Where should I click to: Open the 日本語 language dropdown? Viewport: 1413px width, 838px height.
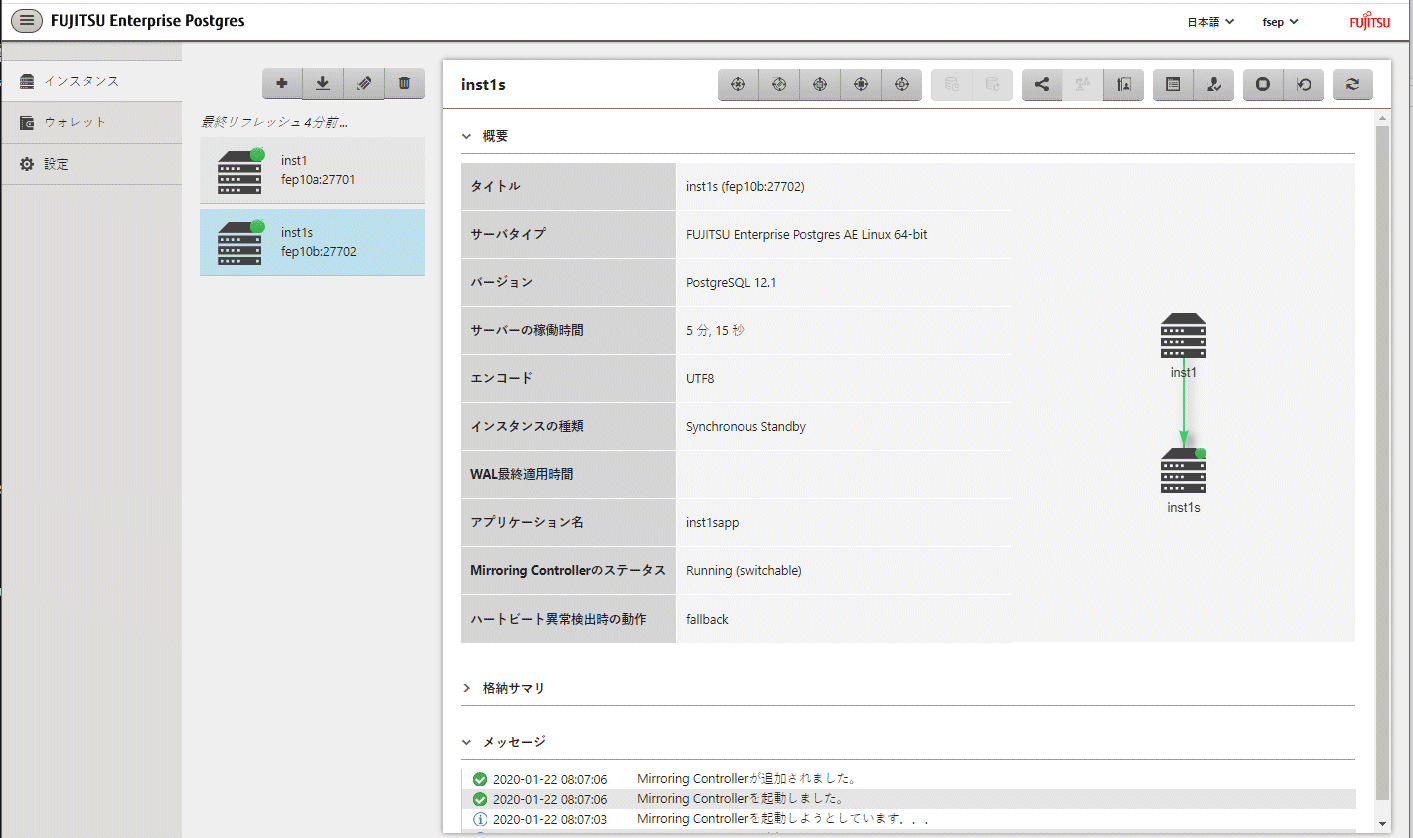pyautogui.click(x=1210, y=21)
